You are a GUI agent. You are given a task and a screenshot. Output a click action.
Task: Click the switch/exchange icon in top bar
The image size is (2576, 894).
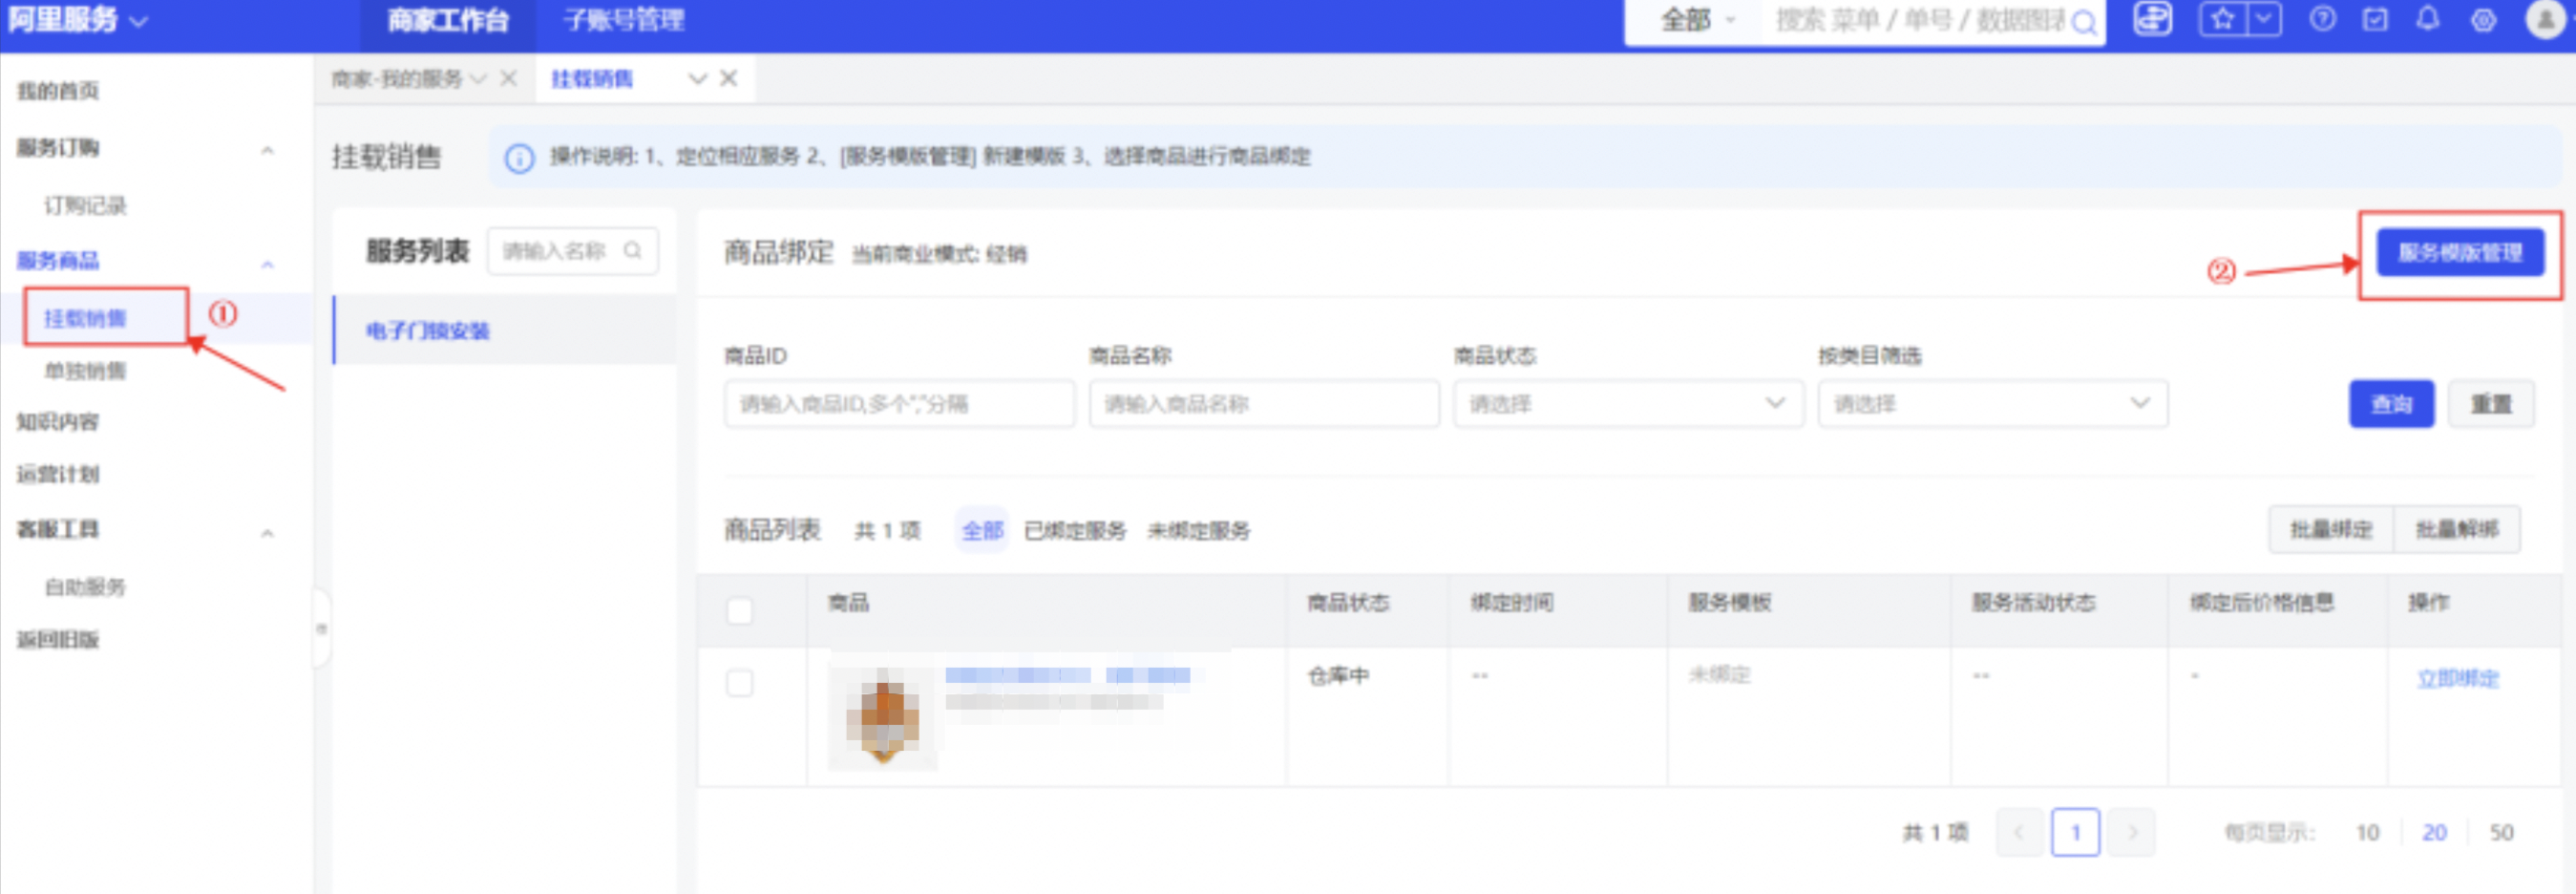[2152, 19]
